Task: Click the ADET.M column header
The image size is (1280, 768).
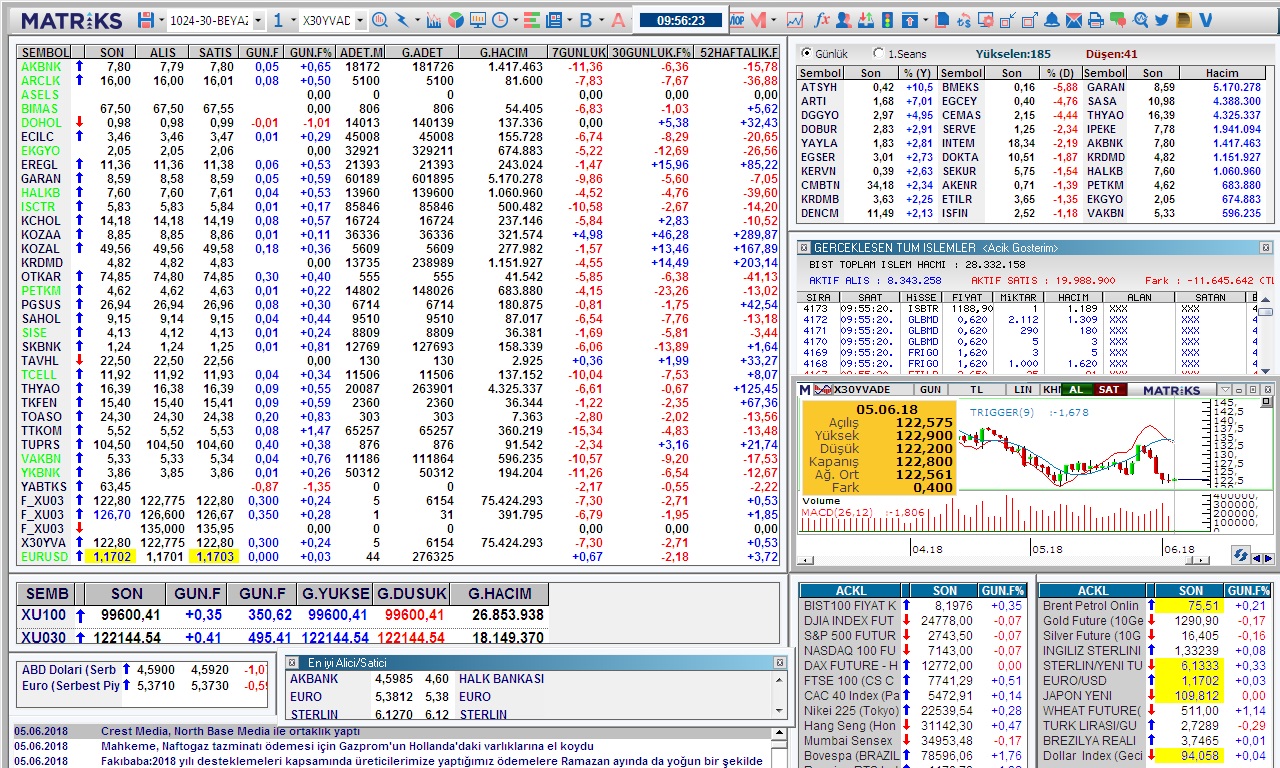Action: [360, 52]
